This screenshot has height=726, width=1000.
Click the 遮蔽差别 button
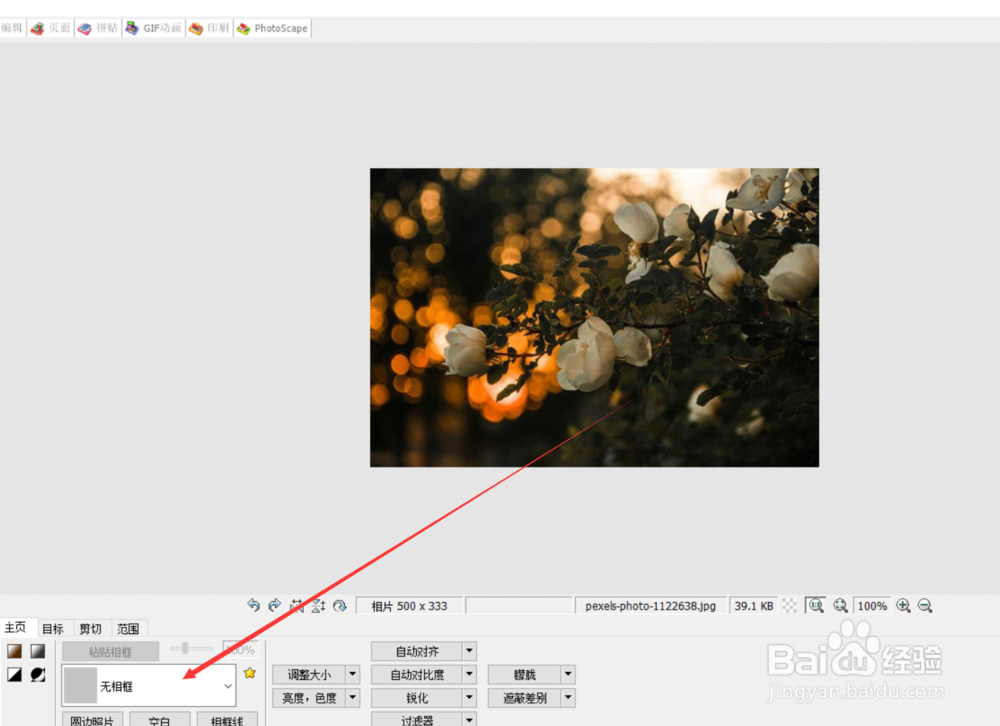tap(525, 698)
